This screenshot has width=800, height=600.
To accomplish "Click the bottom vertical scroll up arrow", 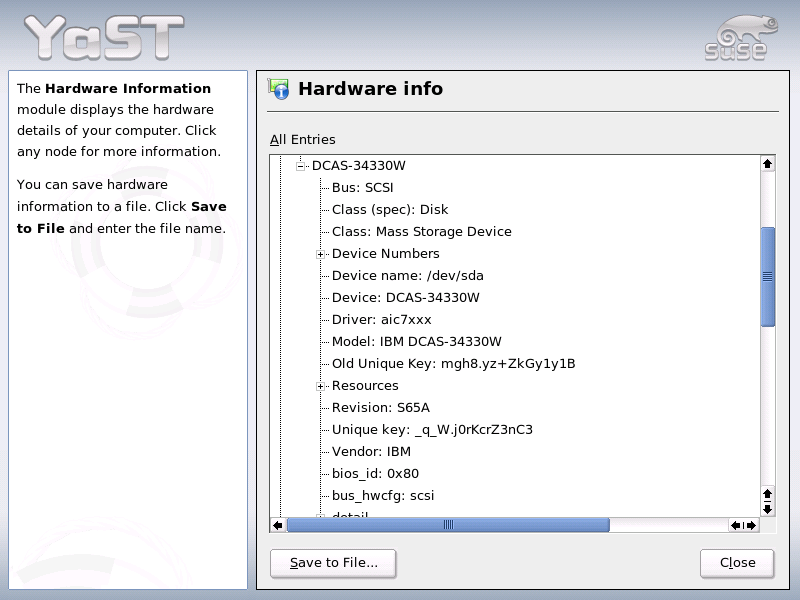I will 767,494.
